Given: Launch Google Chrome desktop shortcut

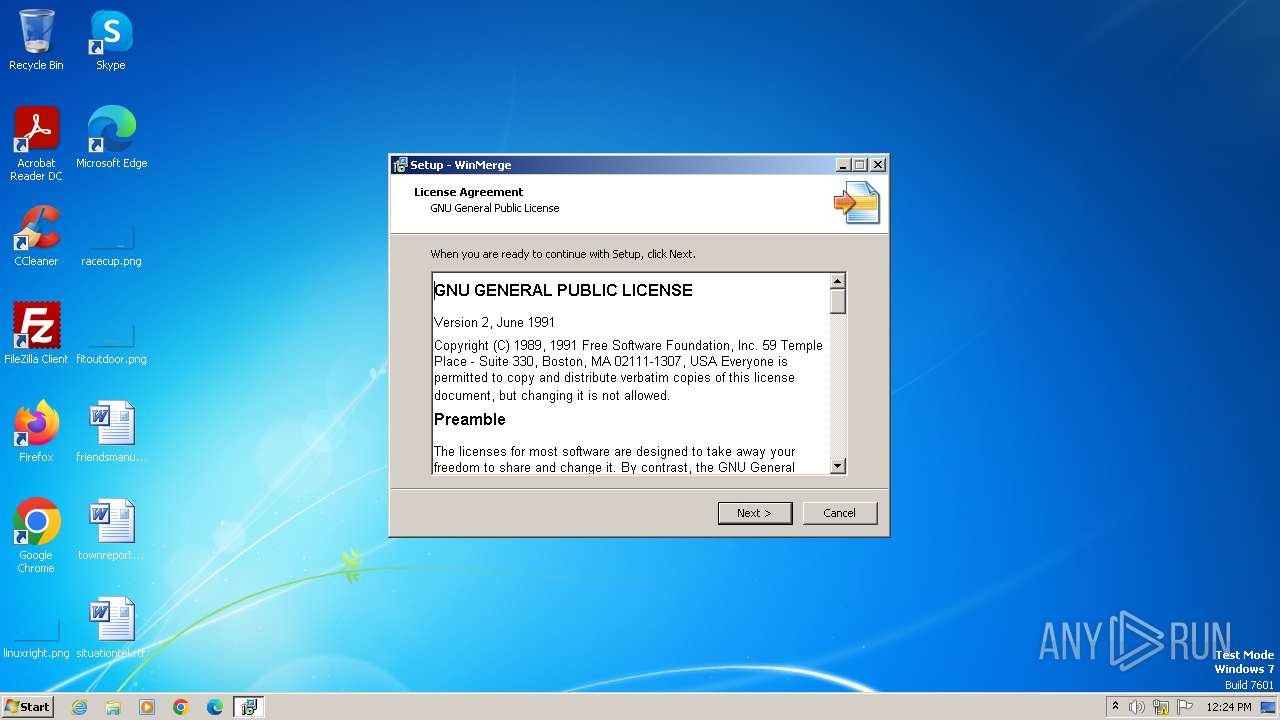Looking at the screenshot, I should click(x=36, y=535).
